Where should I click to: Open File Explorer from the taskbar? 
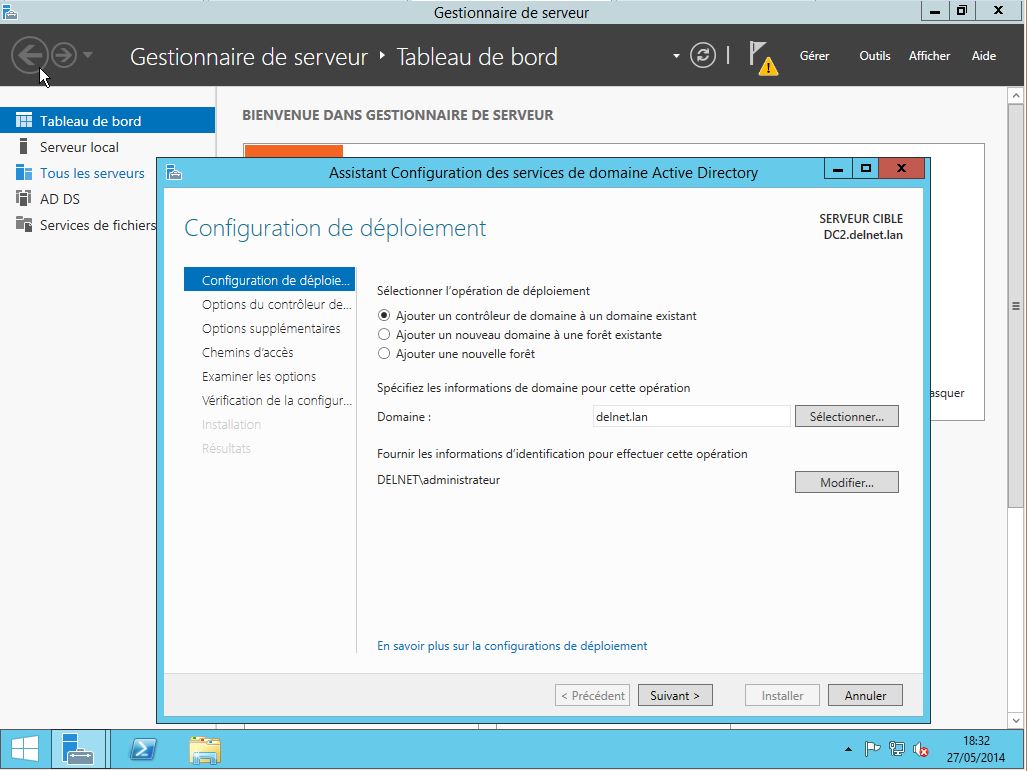pos(205,749)
